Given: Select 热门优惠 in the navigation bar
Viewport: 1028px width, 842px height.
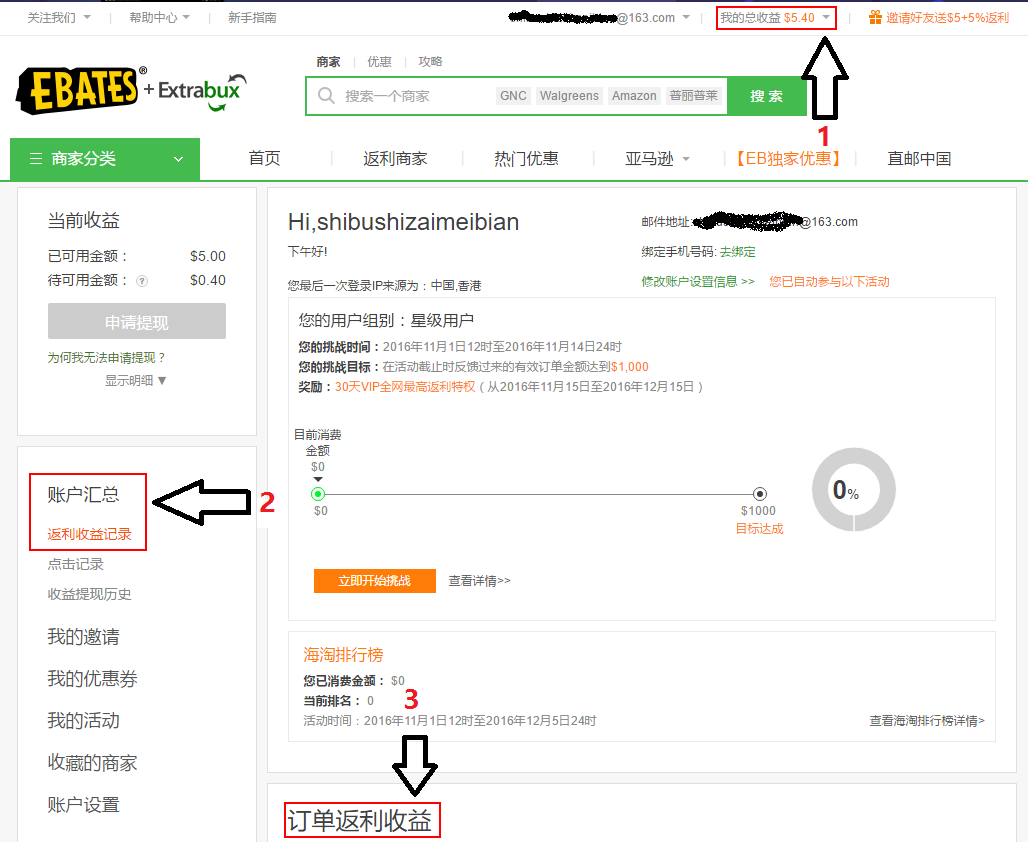Looking at the screenshot, I should tap(527, 158).
